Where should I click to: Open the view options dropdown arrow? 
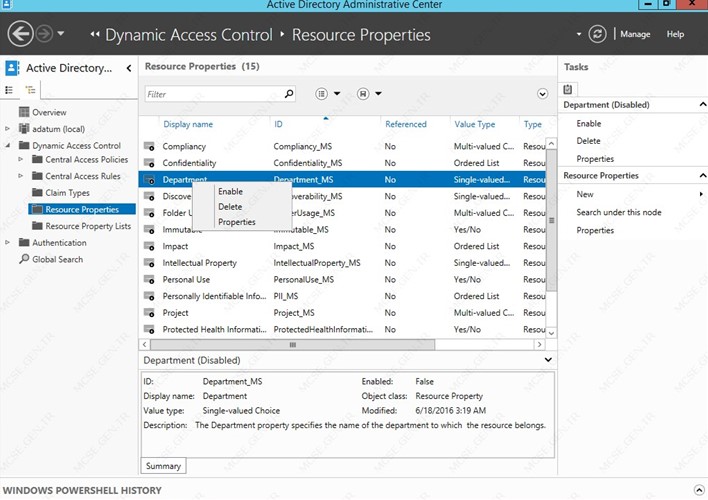(x=337, y=93)
